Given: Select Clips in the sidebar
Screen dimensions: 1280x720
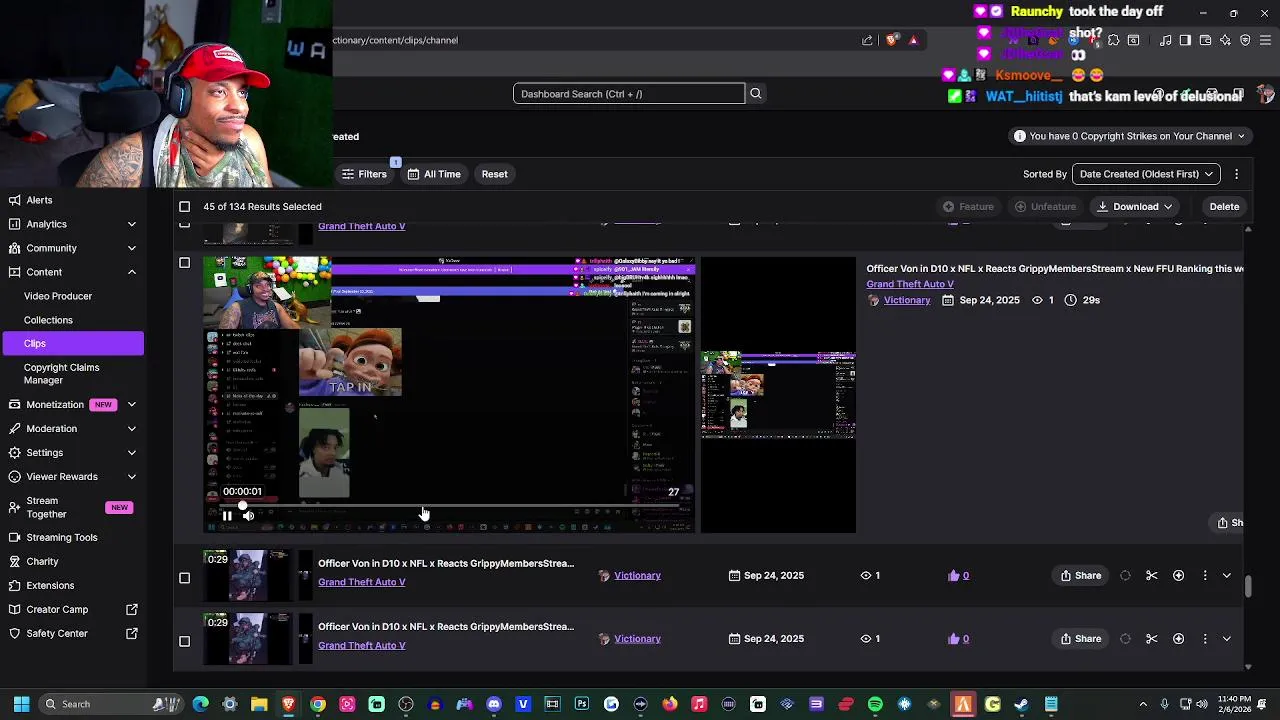Looking at the screenshot, I should 72,343.
